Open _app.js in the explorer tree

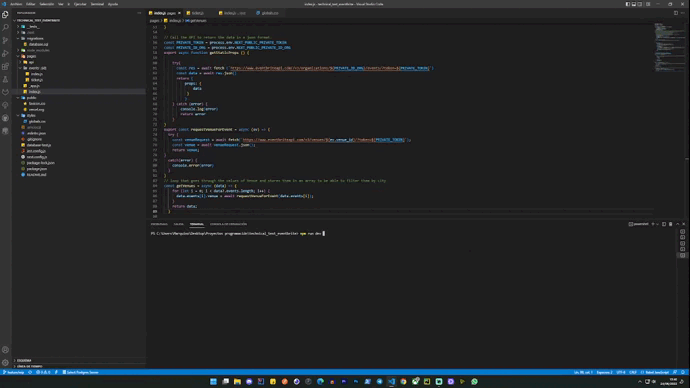point(35,86)
